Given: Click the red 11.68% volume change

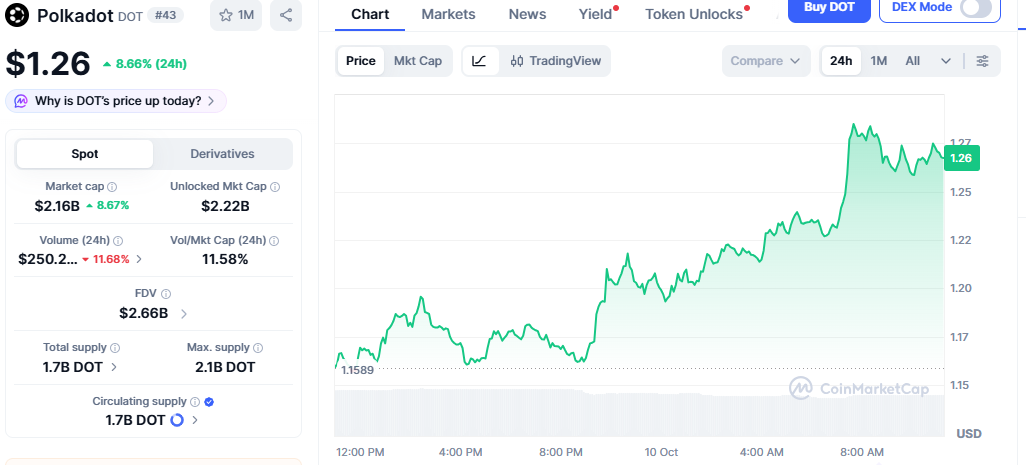Looking at the screenshot, I should point(105,260).
